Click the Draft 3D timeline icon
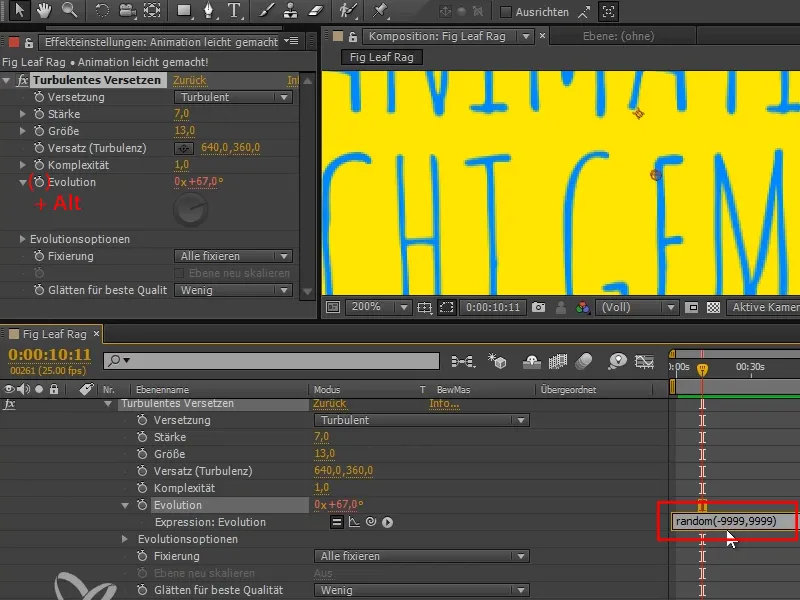Viewport: 800px width, 600px height. [x=497, y=361]
